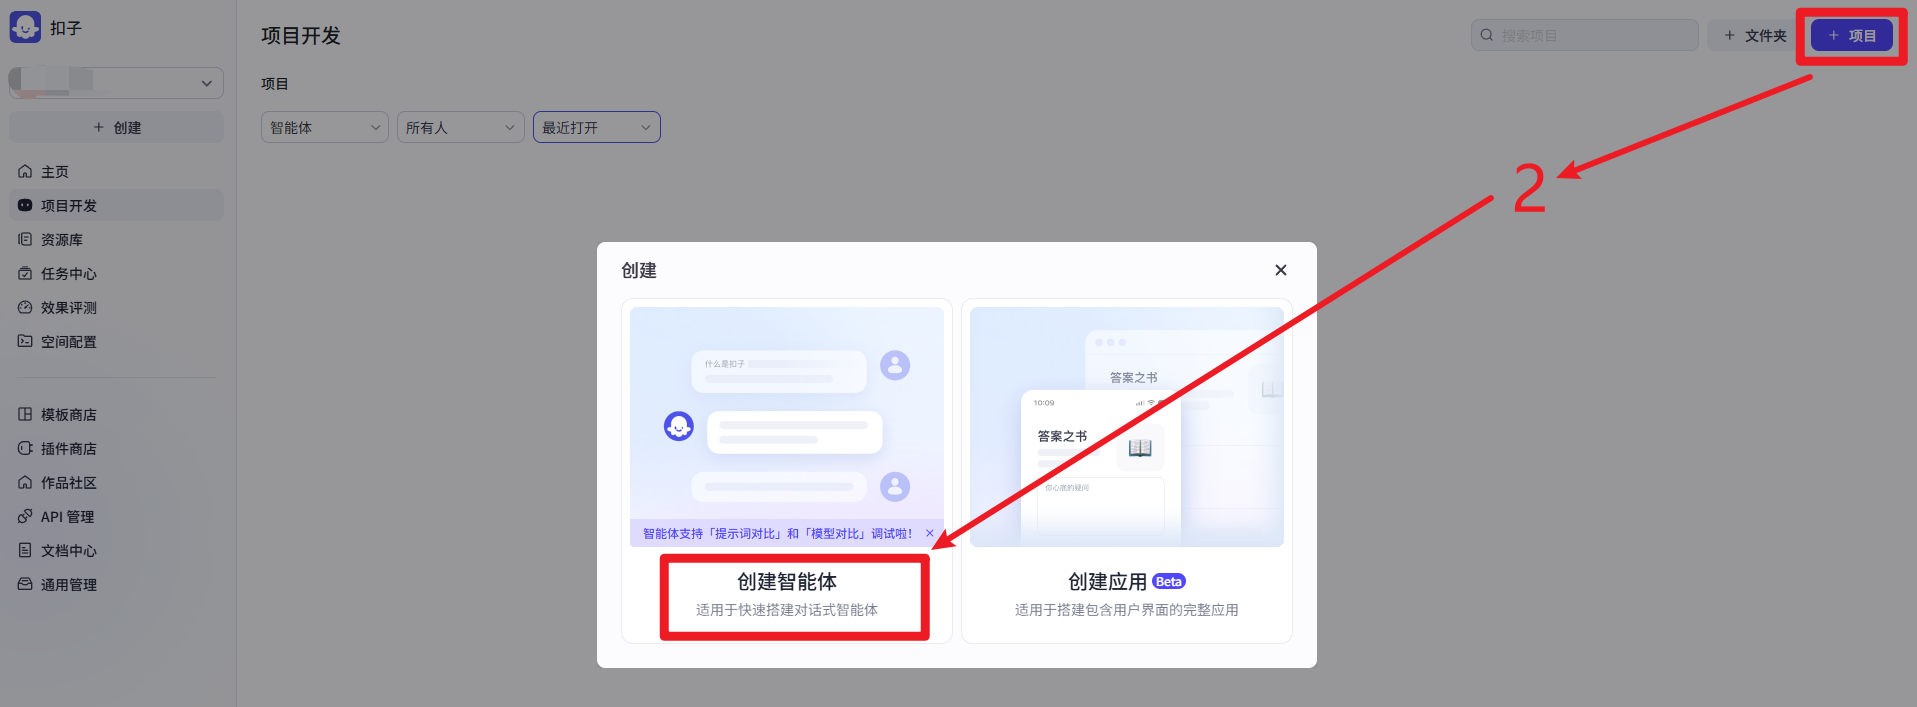Open the 任务中心 task center icon
The height and width of the screenshot is (707, 1917).
(25, 274)
